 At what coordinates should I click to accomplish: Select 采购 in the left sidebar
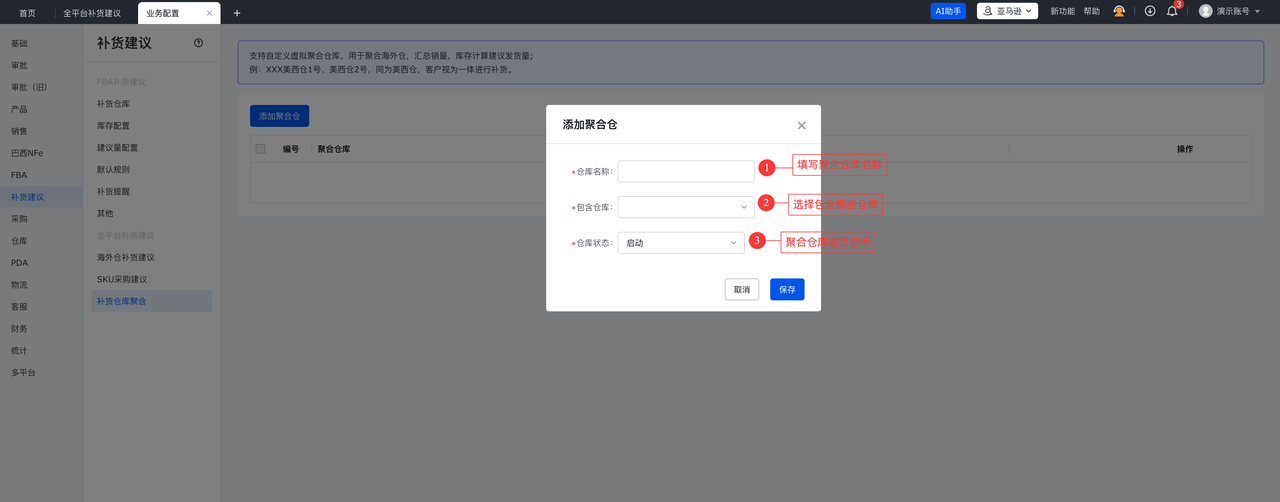[20, 219]
